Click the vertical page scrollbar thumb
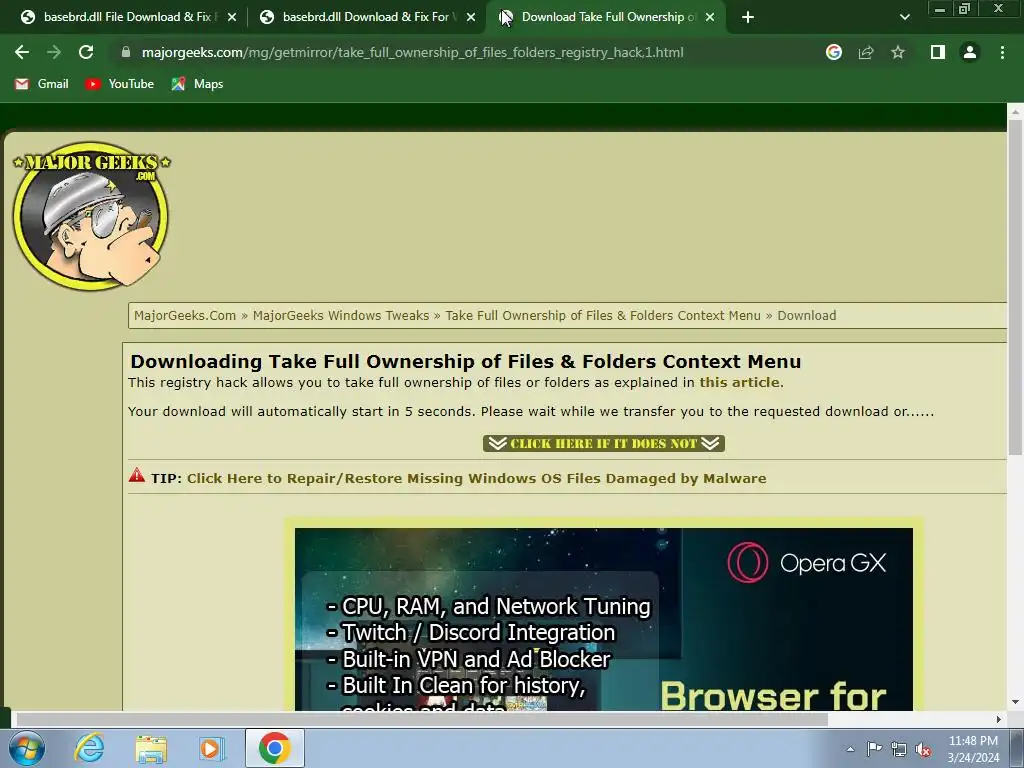Image resolution: width=1024 pixels, height=768 pixels. [x=1015, y=287]
